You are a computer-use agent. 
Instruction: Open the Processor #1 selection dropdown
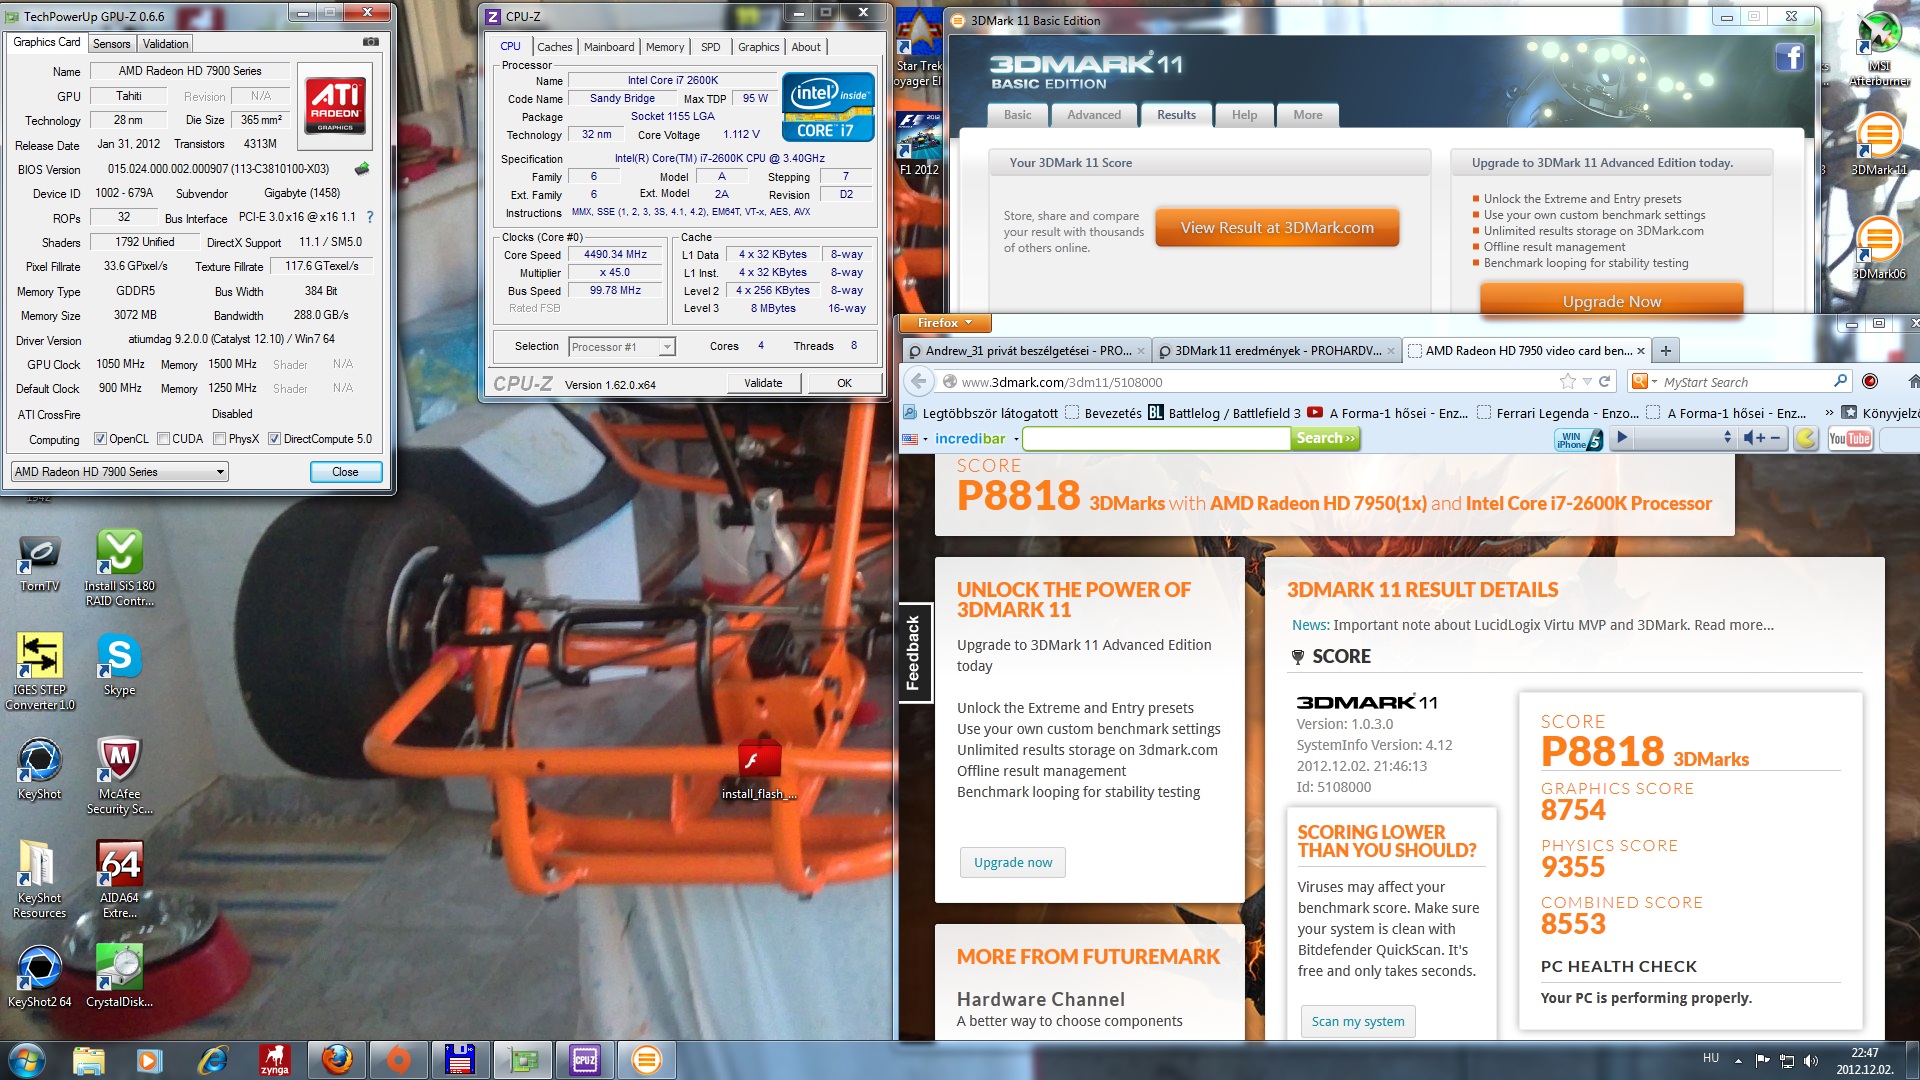(x=622, y=347)
